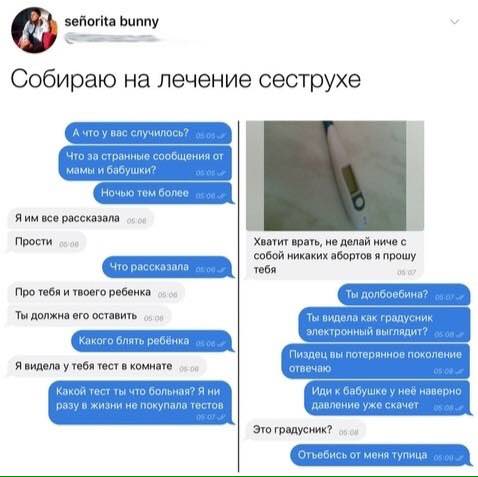Select 'Про тебя и твоего ребенка' message
The image size is (478, 477).
point(96,292)
